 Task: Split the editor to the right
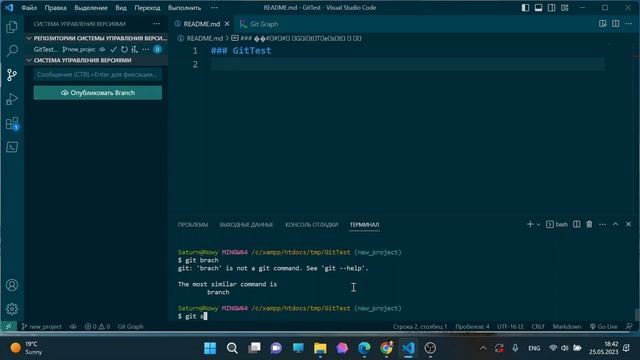tap(616, 24)
